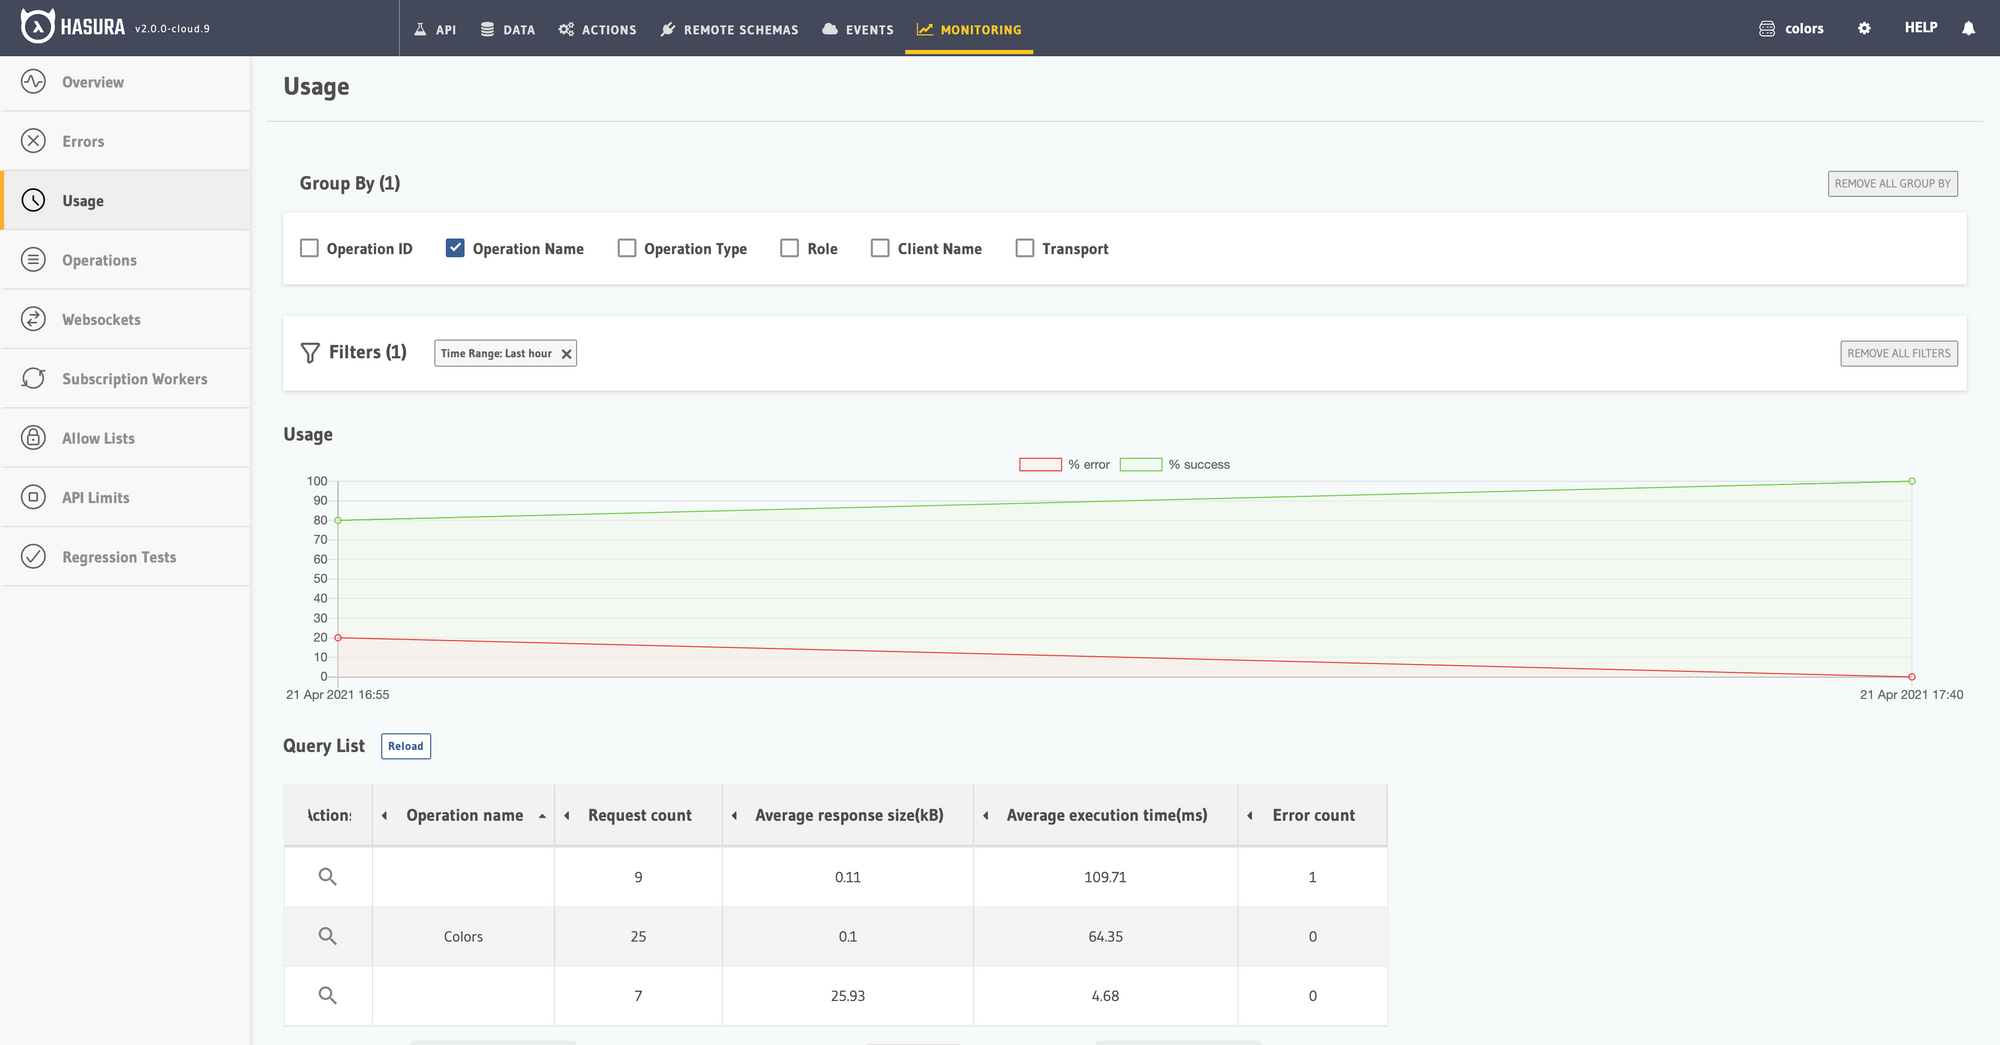The image size is (2000, 1045).
Task: Sort by Operation name column arrow
Action: click(542, 816)
